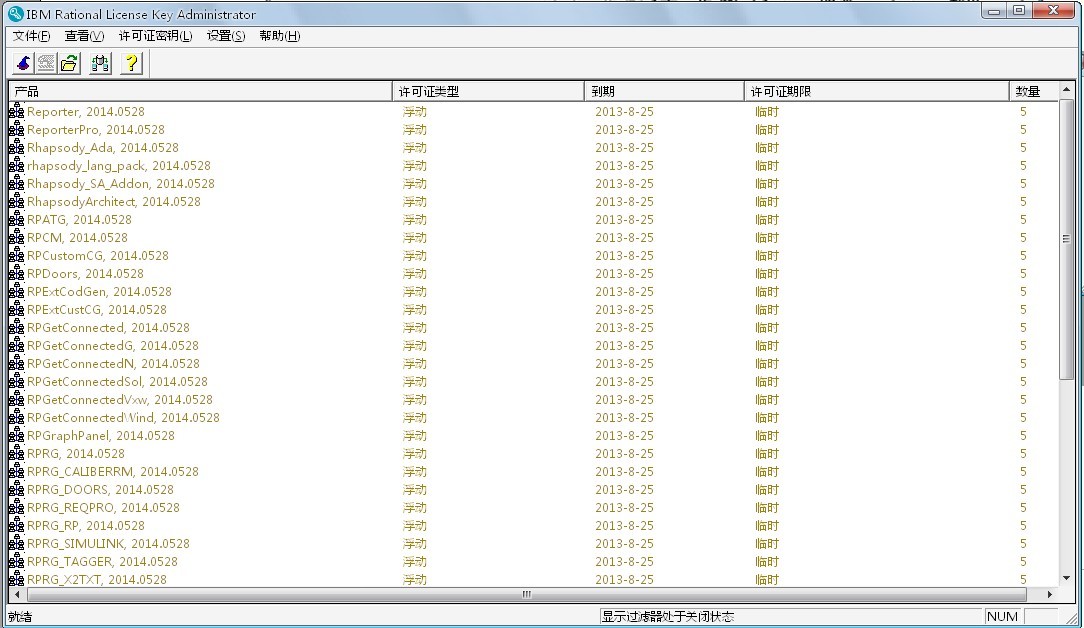This screenshot has width=1084, height=628.
Task: Click the icon beside RPRG_SIMULINK row
Action: 17,543
